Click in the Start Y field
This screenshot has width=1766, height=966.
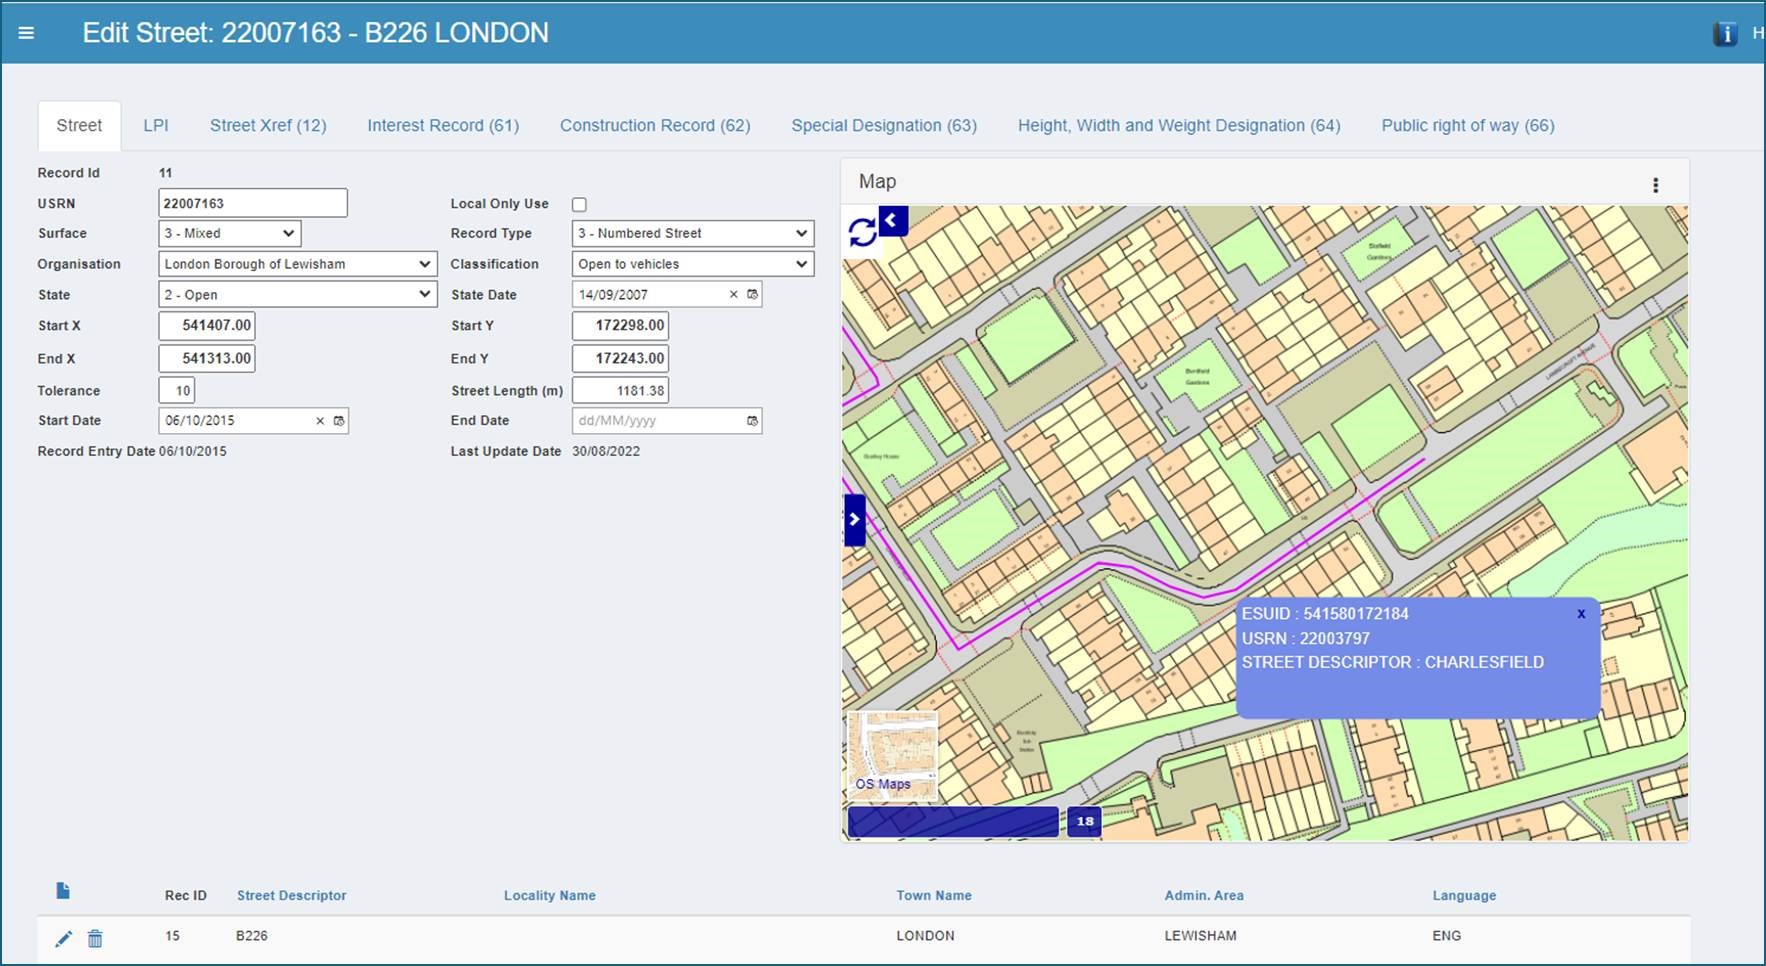620,326
